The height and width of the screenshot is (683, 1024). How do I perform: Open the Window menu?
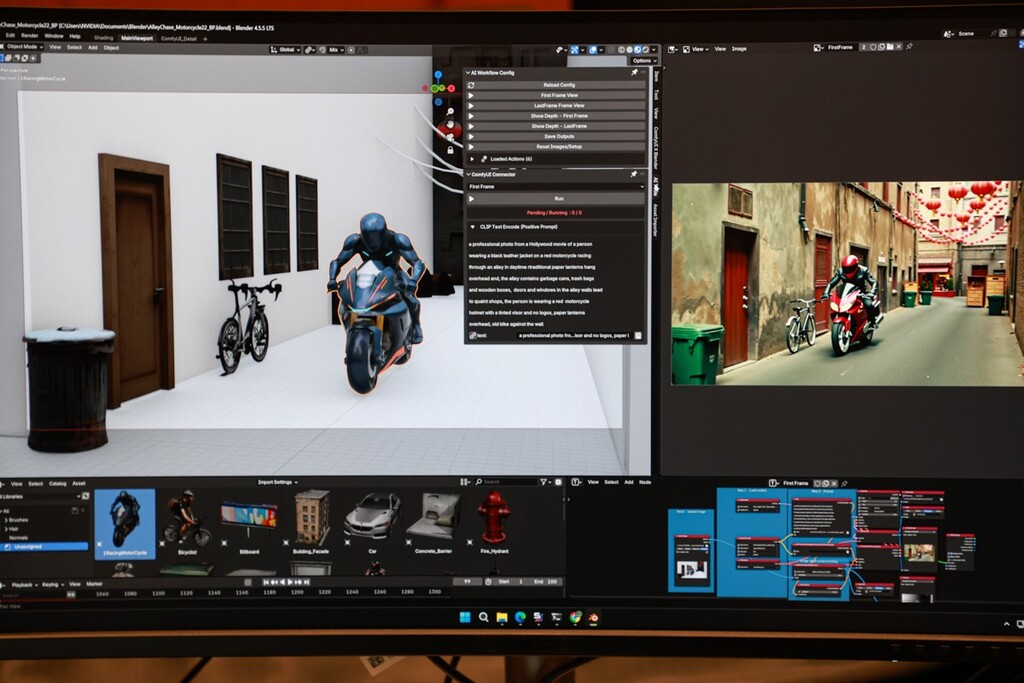point(54,36)
